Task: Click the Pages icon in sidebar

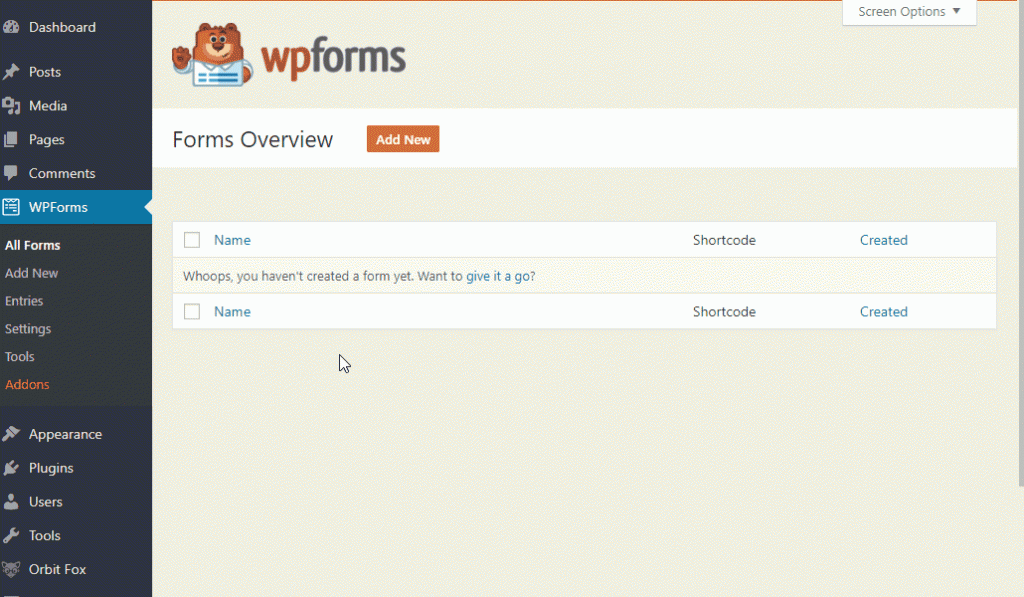Action: click(x=12, y=140)
